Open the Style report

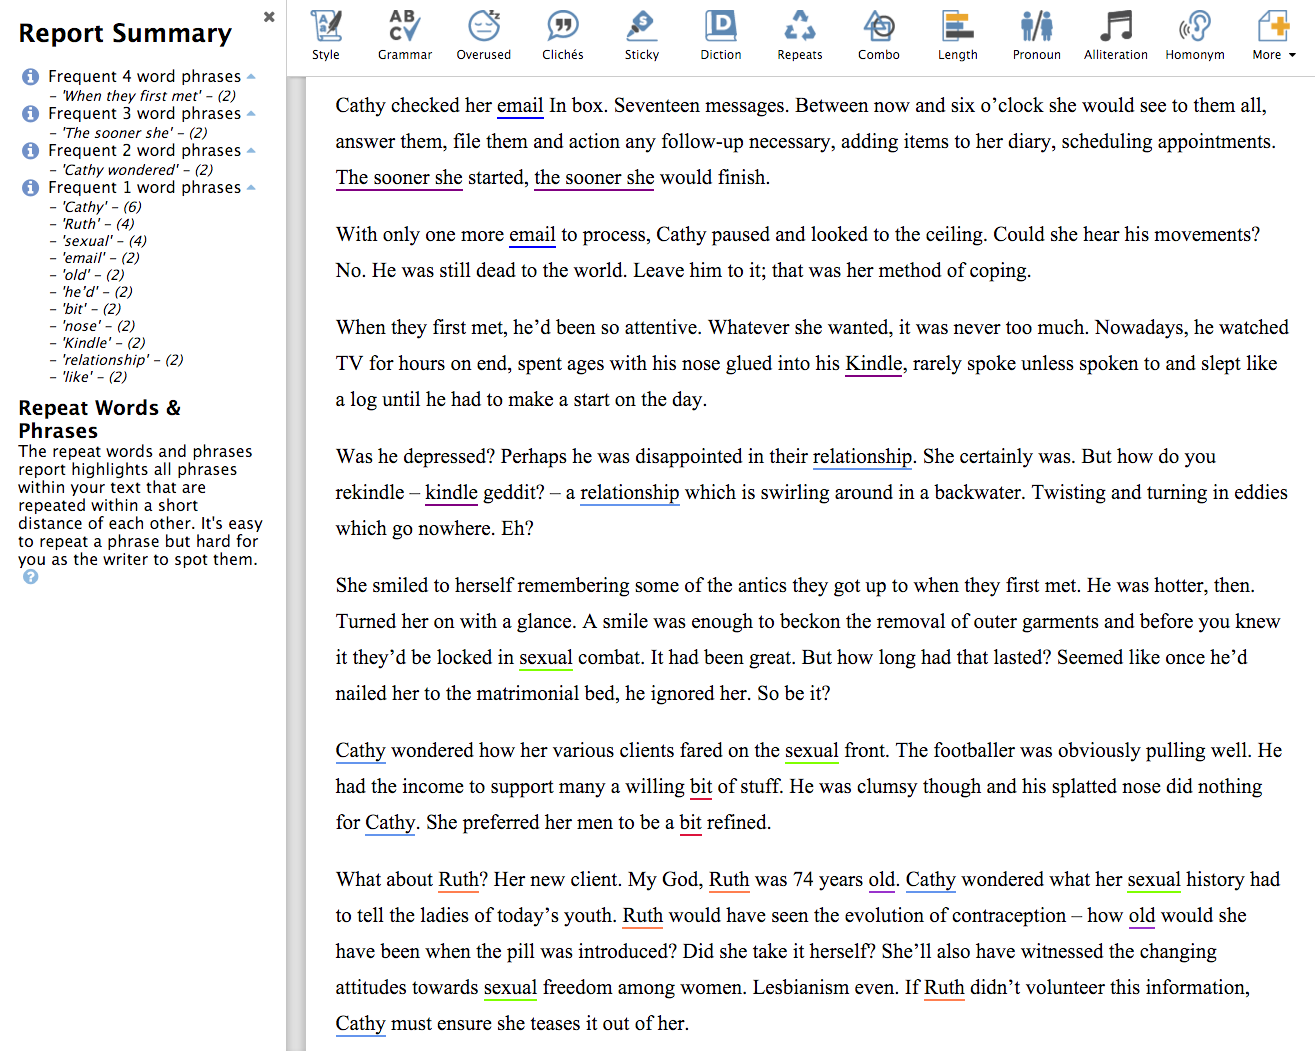point(325,35)
